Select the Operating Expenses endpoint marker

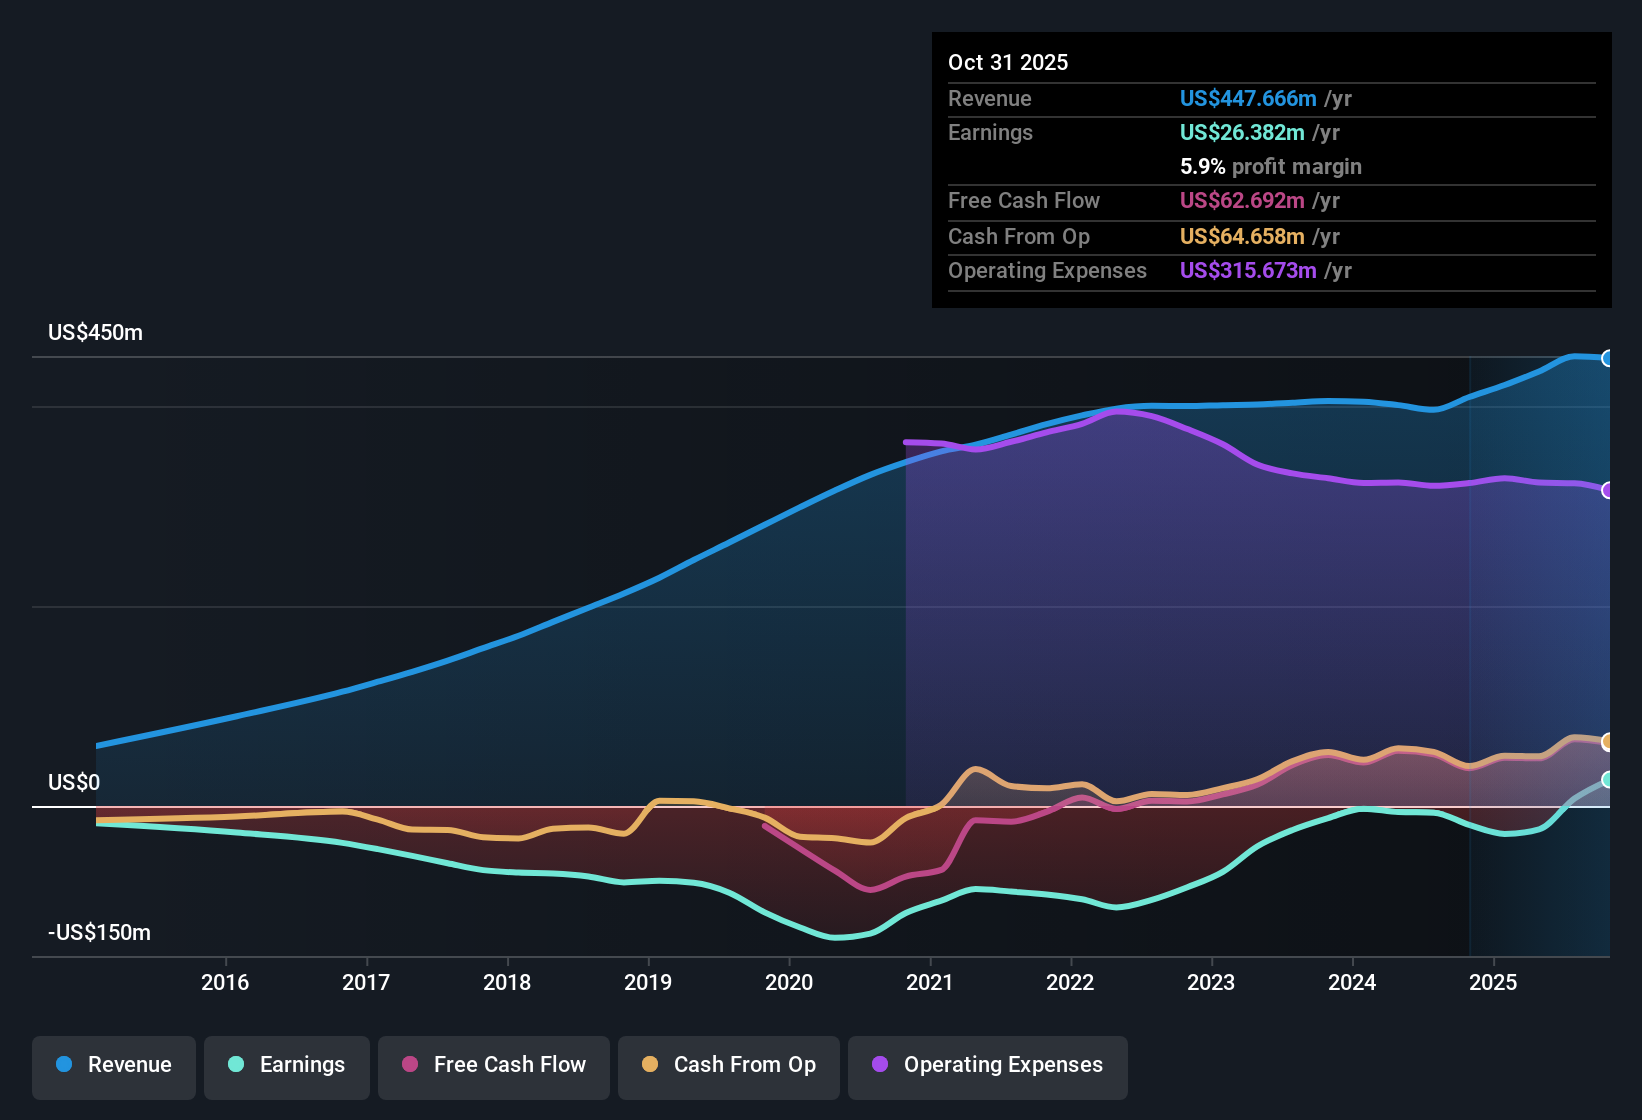1608,490
